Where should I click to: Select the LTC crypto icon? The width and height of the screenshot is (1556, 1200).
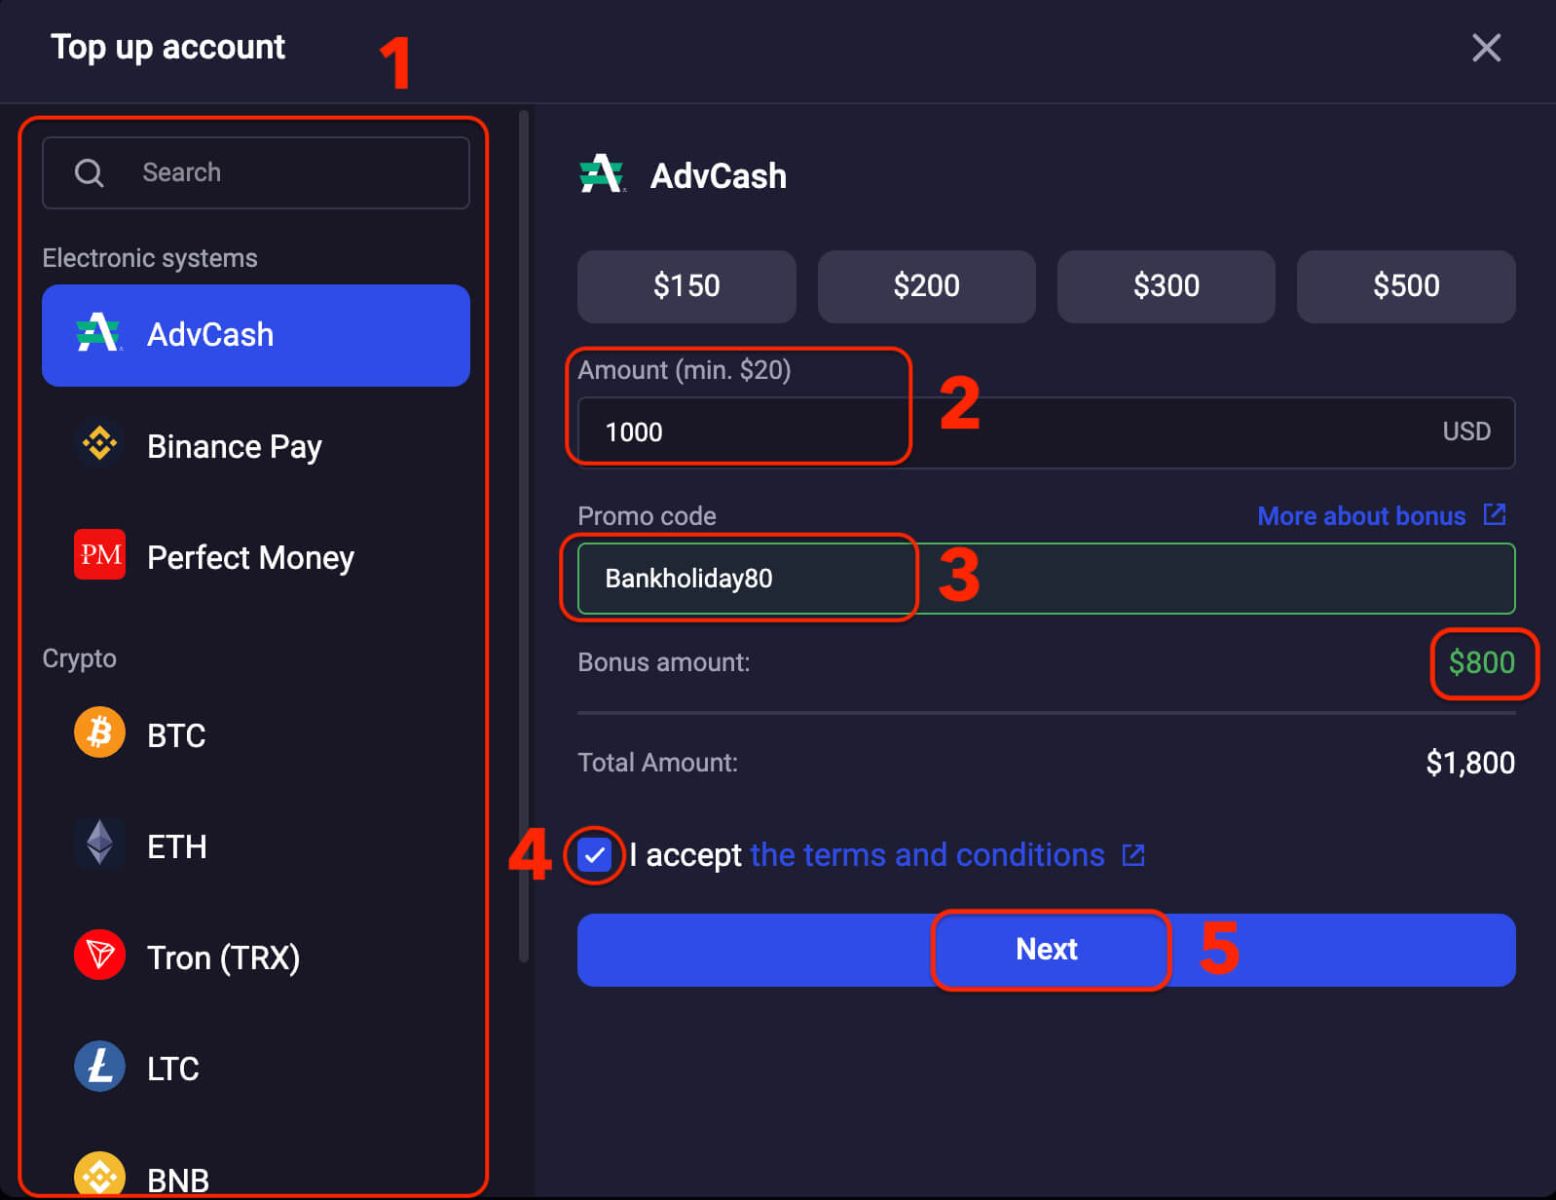coord(100,1066)
